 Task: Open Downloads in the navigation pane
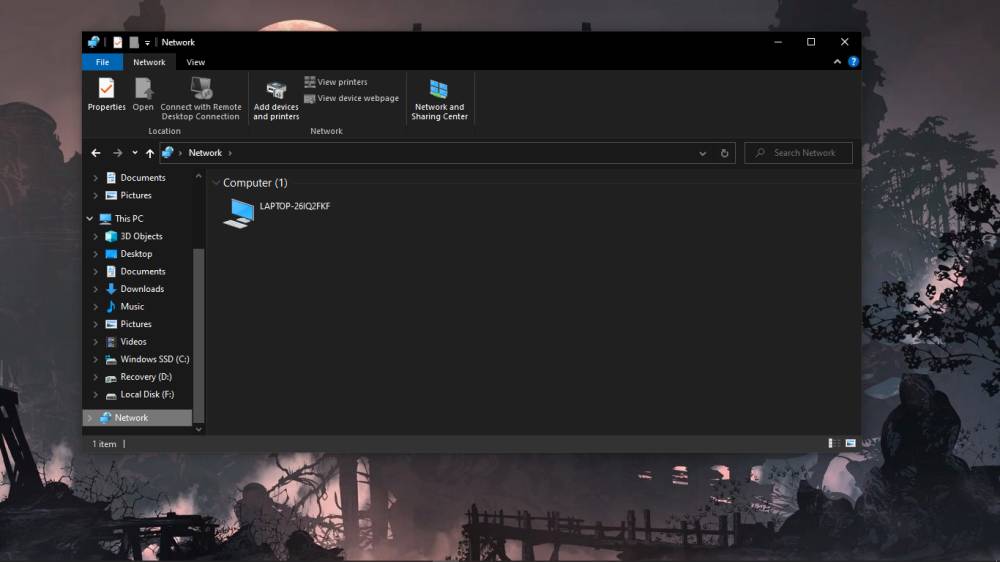click(x=142, y=289)
